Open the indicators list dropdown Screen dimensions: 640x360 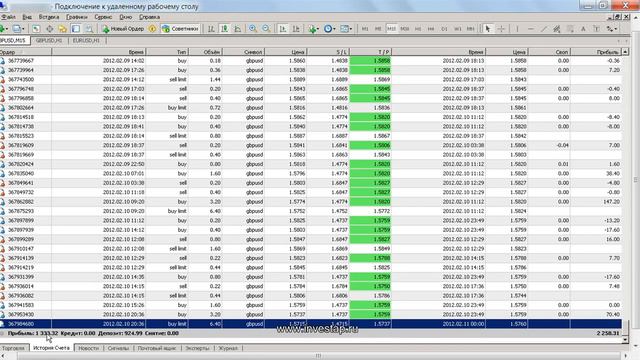[x=313, y=29]
